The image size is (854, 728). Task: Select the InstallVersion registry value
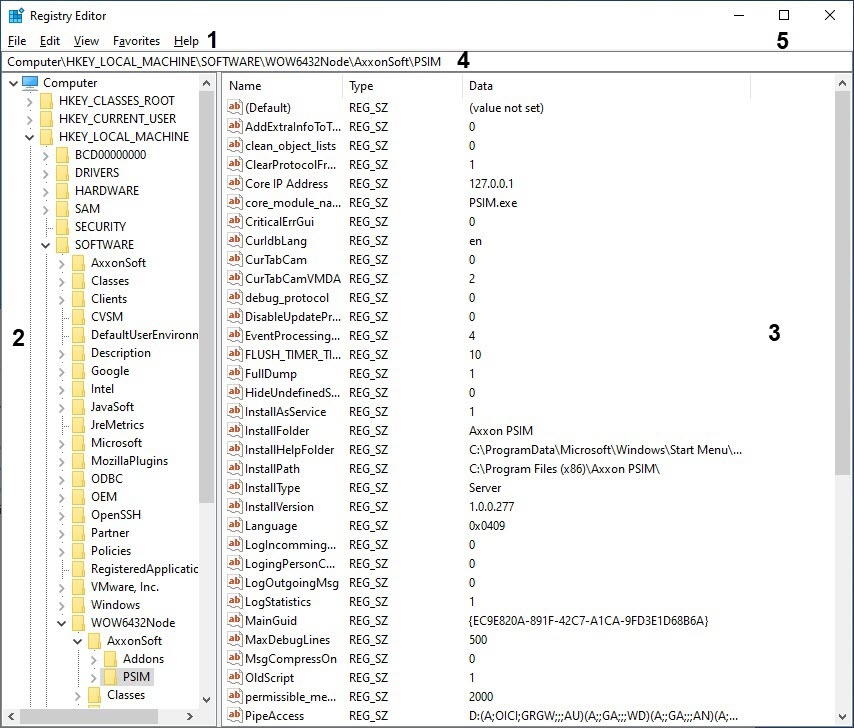tap(279, 507)
